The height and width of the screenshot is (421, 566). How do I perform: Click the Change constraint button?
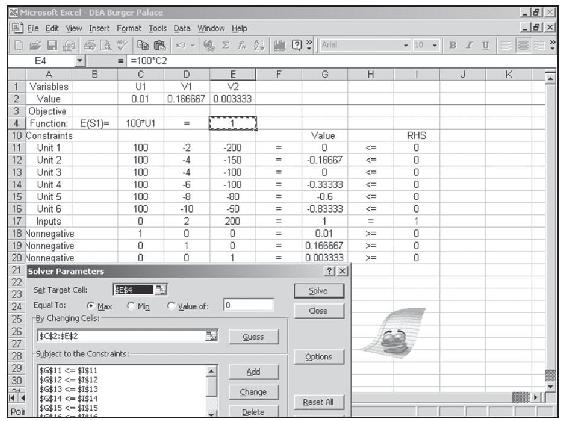pos(253,392)
